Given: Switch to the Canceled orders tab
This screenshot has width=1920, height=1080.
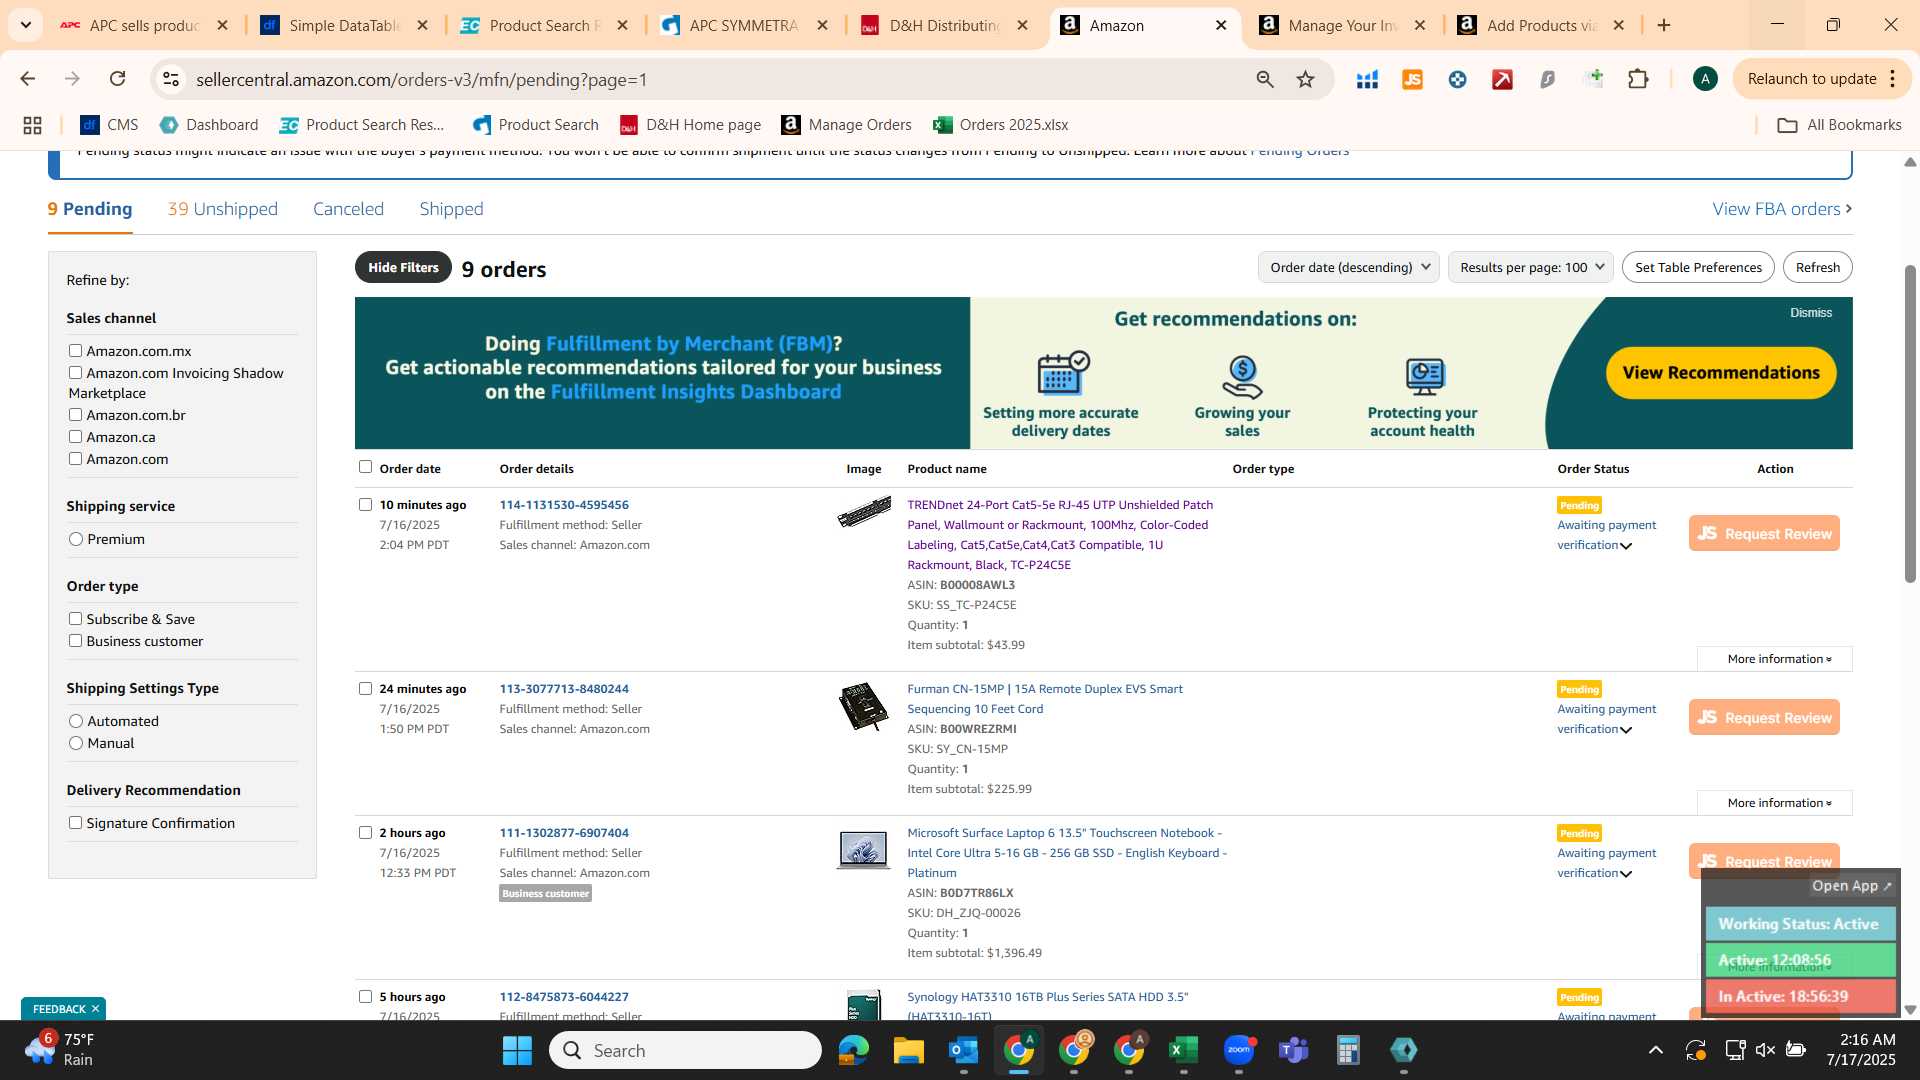Looking at the screenshot, I should pos(348,209).
